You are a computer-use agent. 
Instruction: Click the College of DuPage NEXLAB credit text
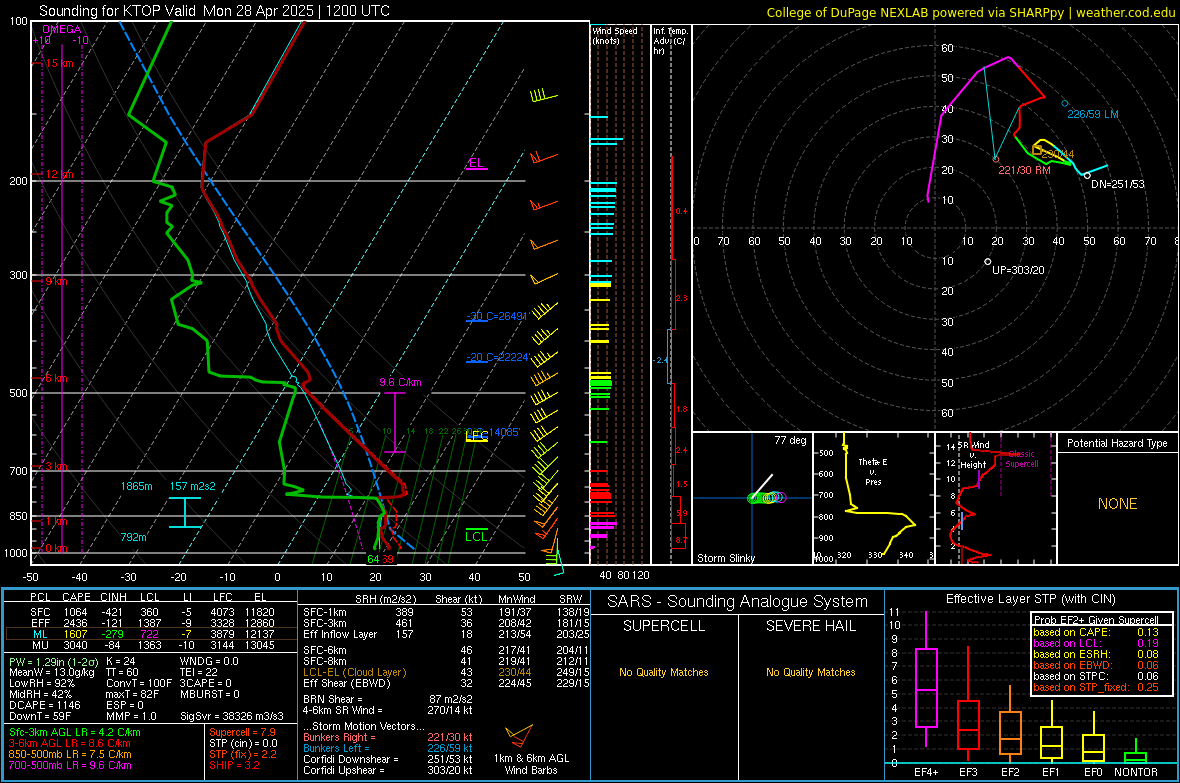(x=970, y=12)
